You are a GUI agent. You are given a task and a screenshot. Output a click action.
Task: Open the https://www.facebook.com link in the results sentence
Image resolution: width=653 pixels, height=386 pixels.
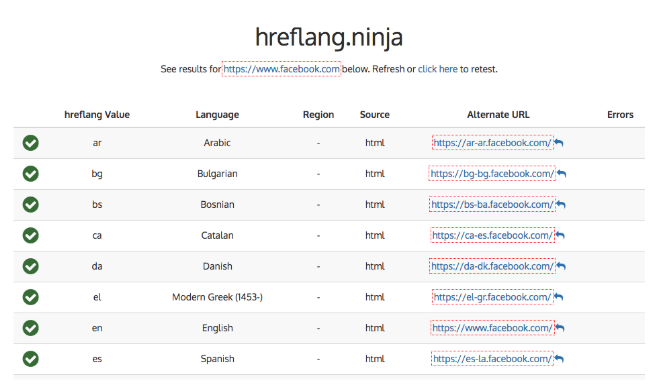[282, 69]
